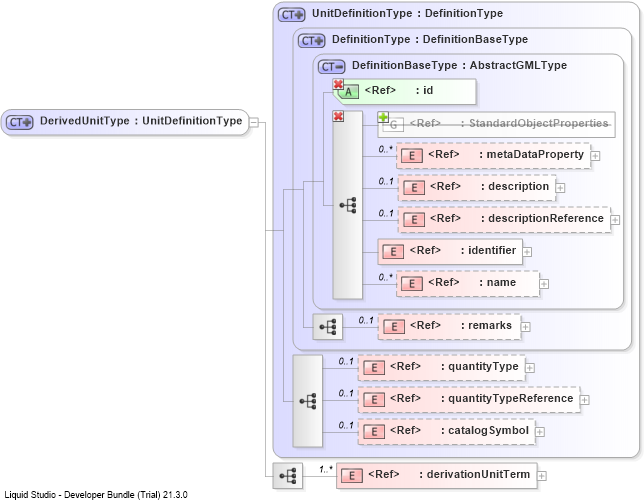Image resolution: width=644 pixels, height=500 pixels.
Task: Expand the metaDataProperty element
Action: 595,156
